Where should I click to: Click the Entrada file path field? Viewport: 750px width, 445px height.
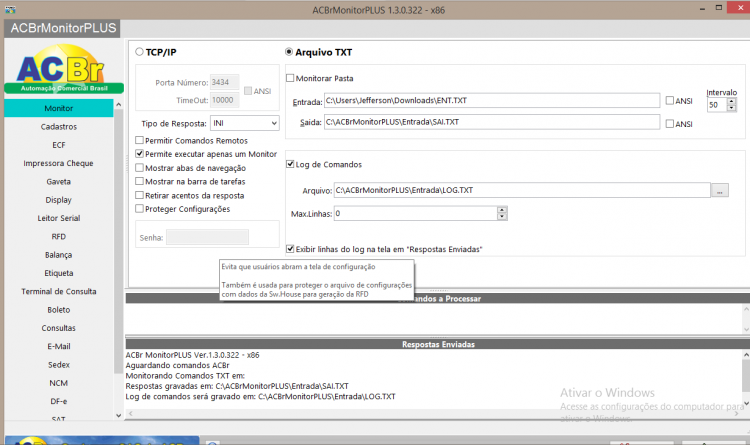point(492,100)
